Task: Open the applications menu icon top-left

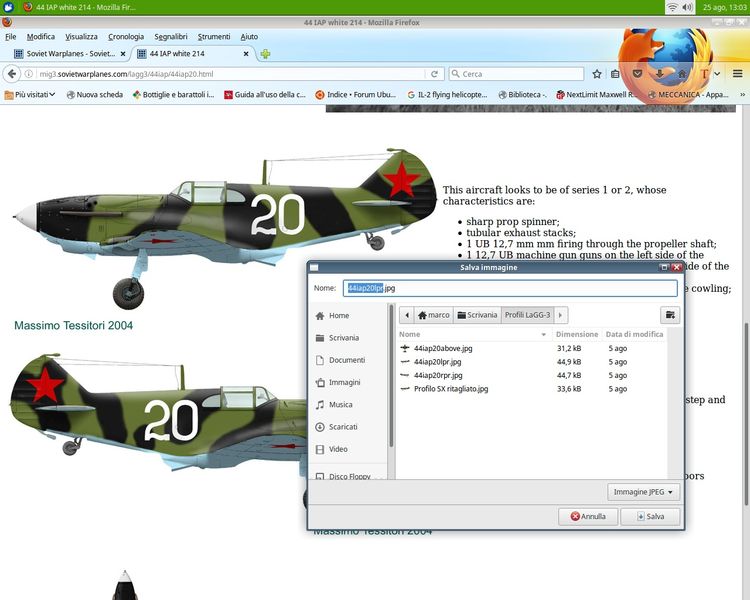Action: (8, 7)
